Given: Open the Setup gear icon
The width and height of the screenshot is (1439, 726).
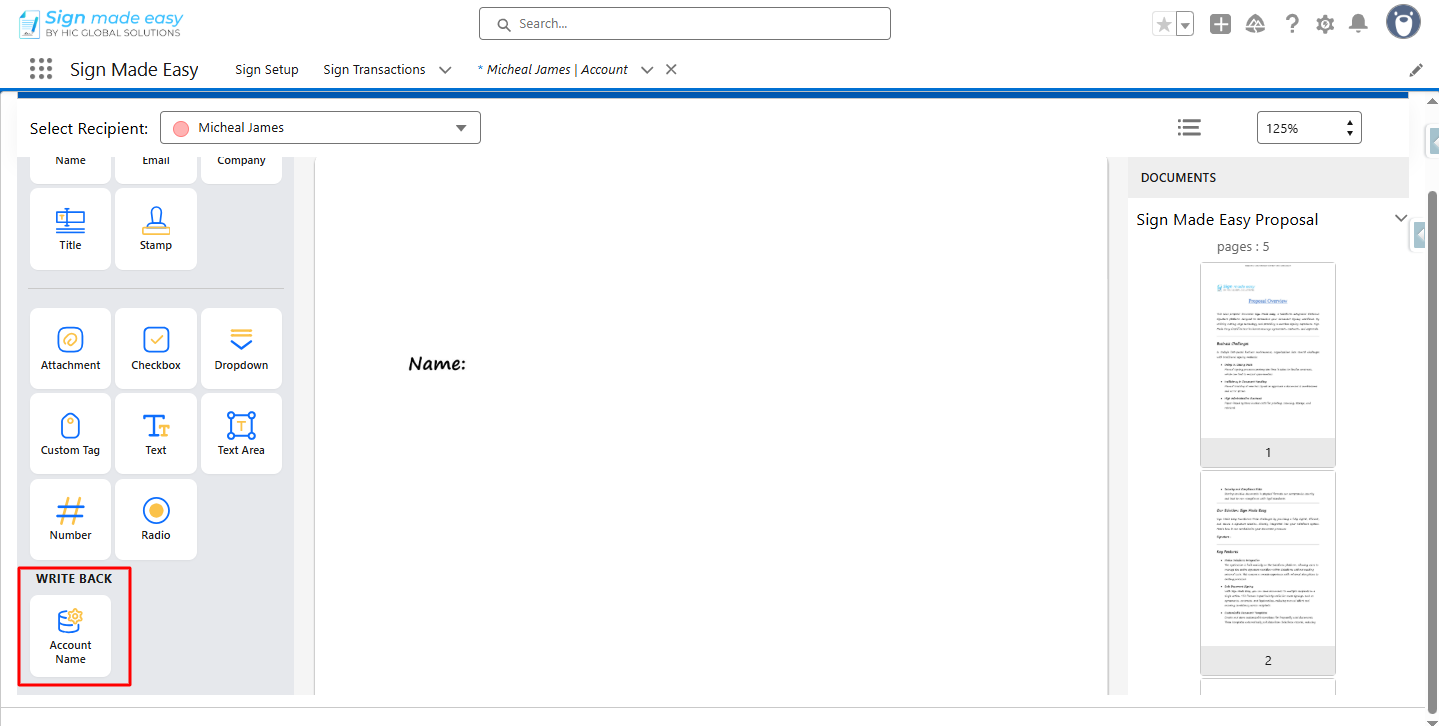Looking at the screenshot, I should point(1325,24).
